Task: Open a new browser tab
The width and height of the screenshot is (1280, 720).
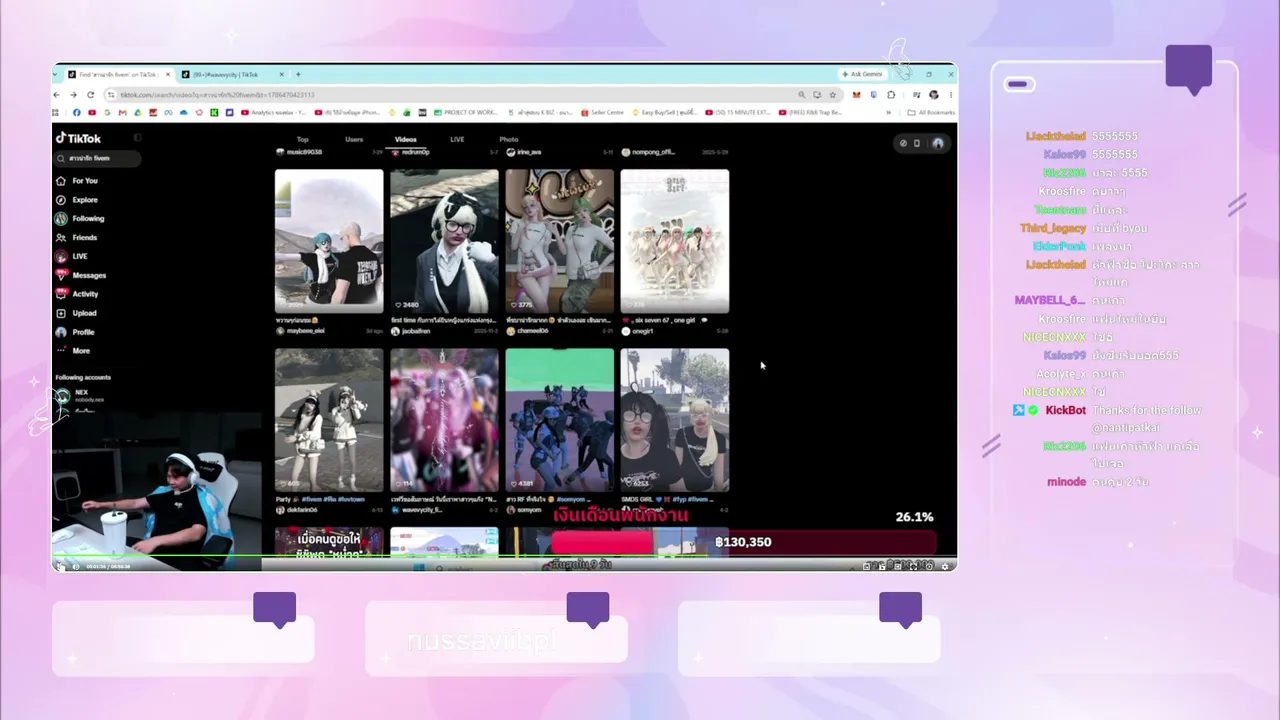Action: point(298,74)
